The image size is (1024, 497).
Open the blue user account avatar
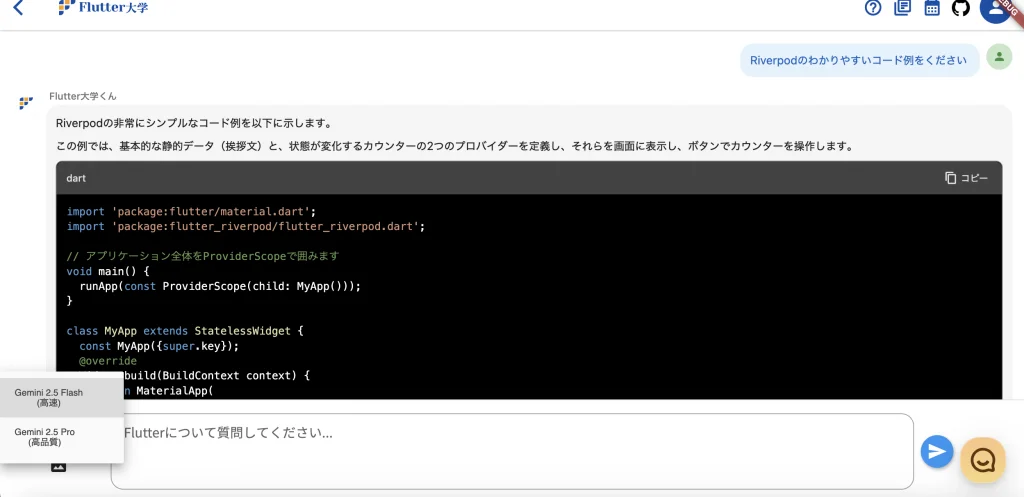click(x=994, y=9)
